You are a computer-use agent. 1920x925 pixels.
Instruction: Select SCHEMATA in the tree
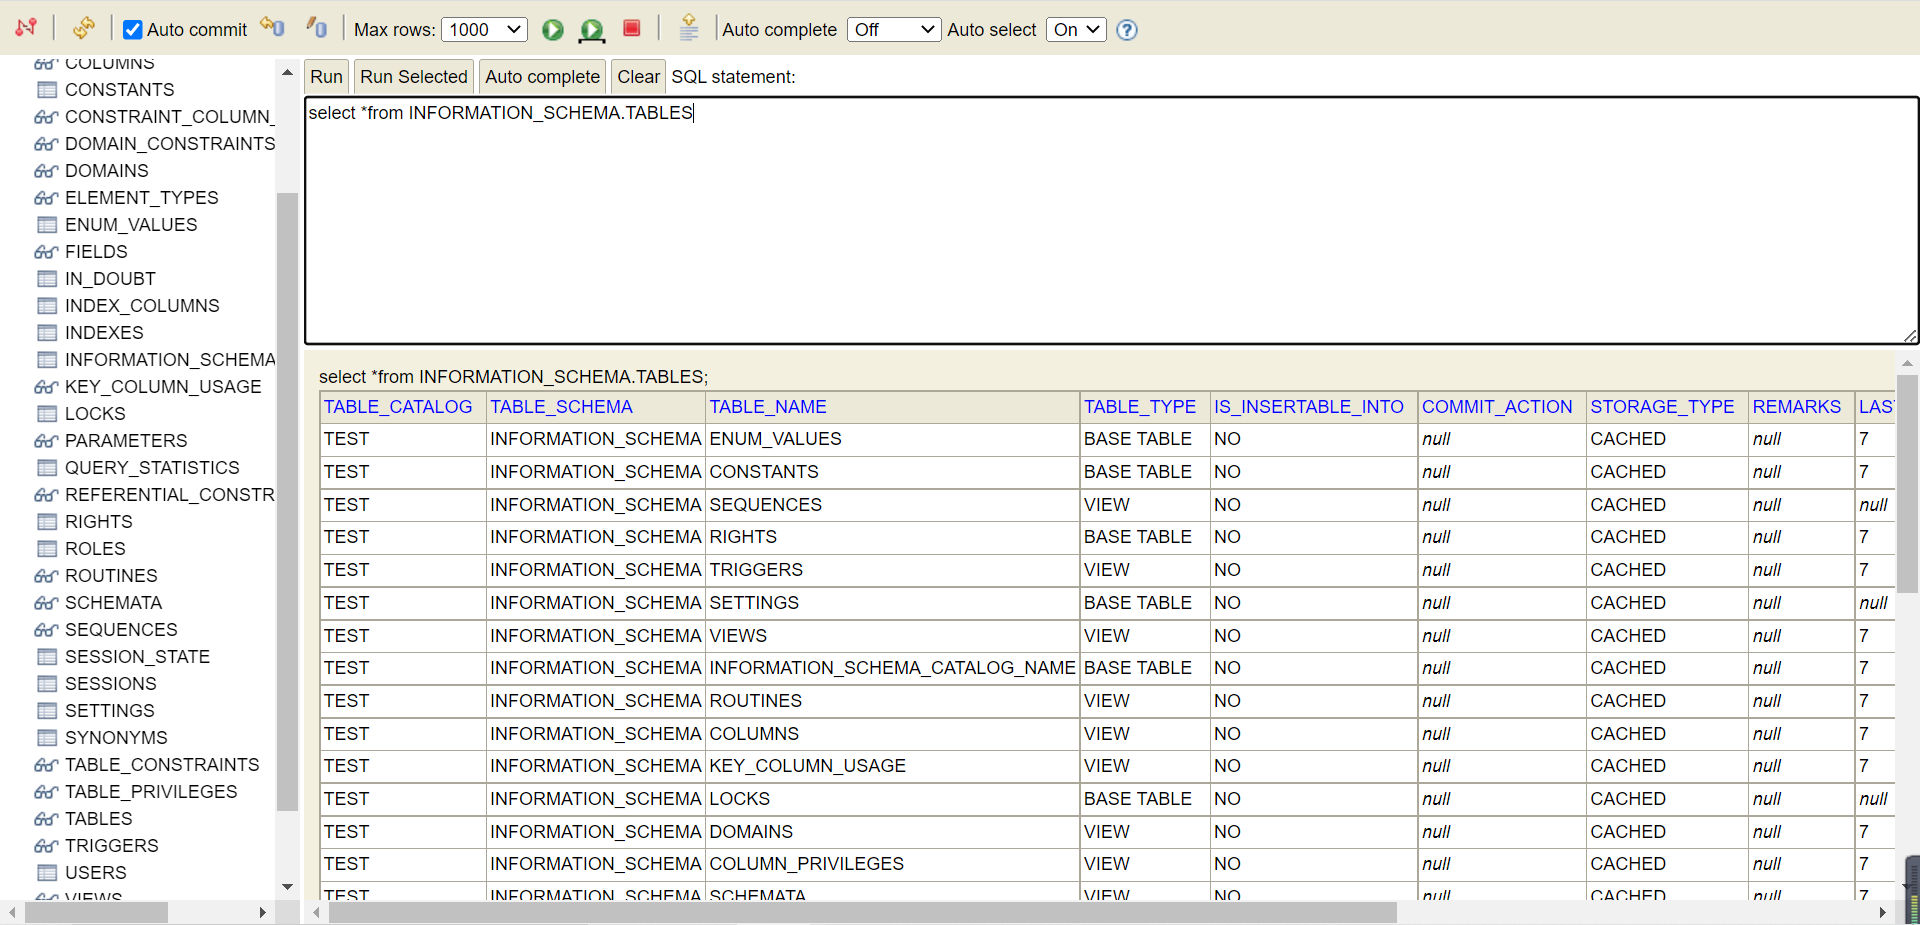pyautogui.click(x=113, y=603)
